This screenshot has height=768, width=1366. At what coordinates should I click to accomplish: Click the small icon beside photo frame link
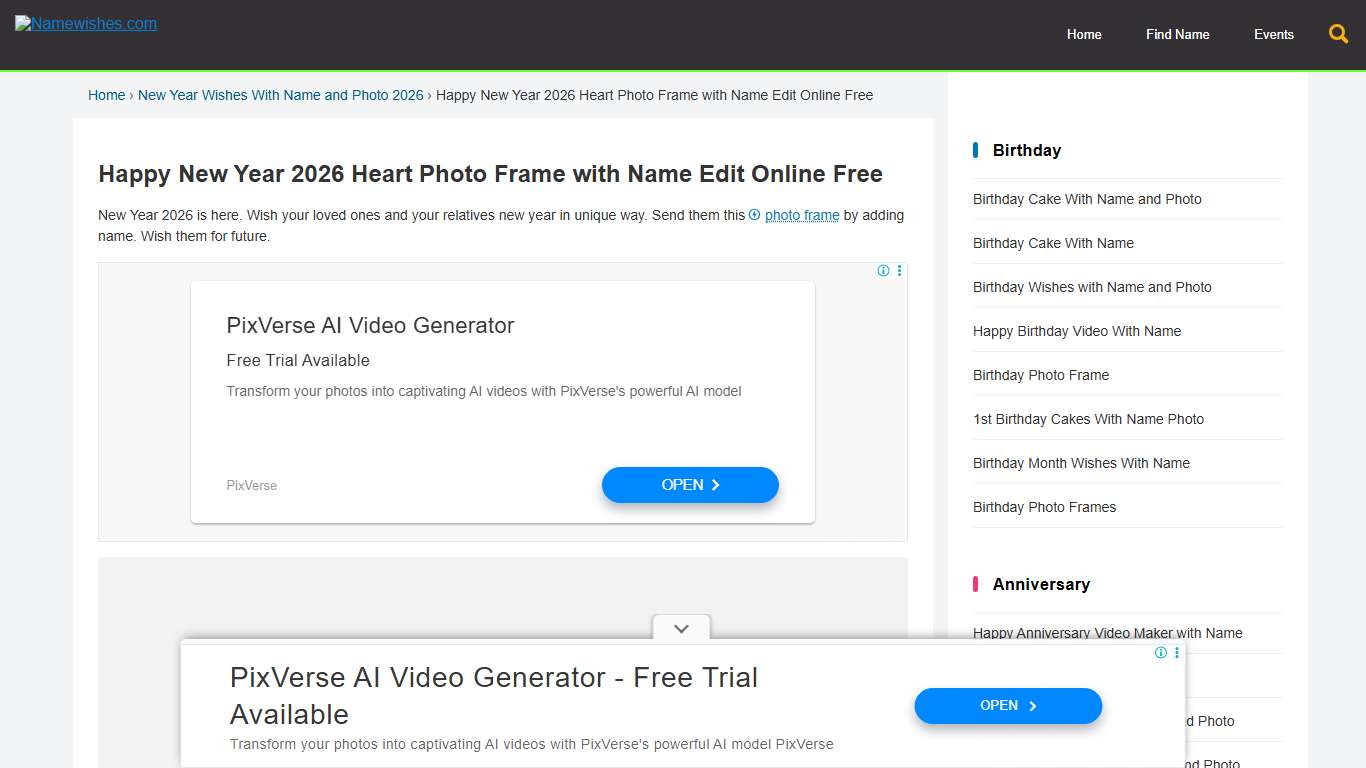point(755,215)
